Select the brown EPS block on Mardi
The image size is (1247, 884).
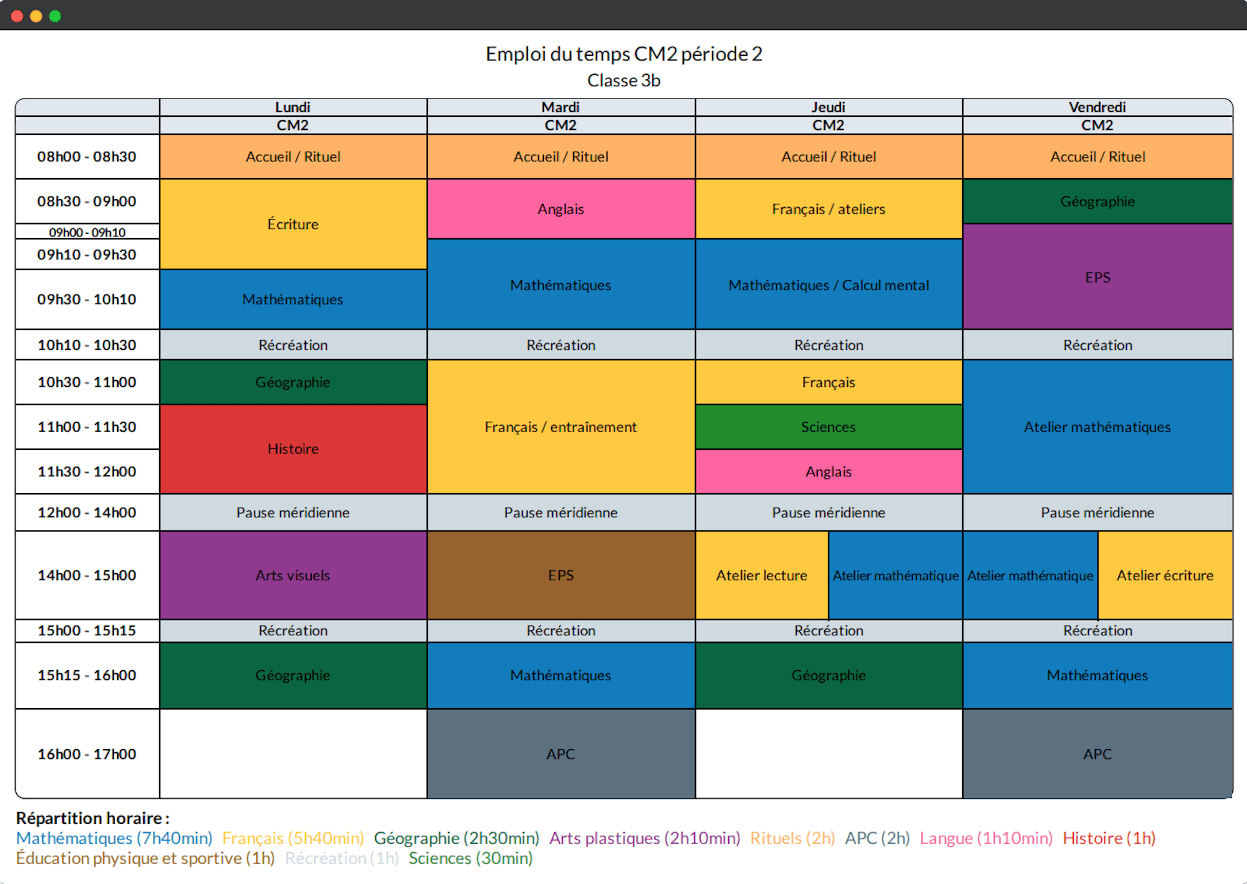tap(560, 575)
